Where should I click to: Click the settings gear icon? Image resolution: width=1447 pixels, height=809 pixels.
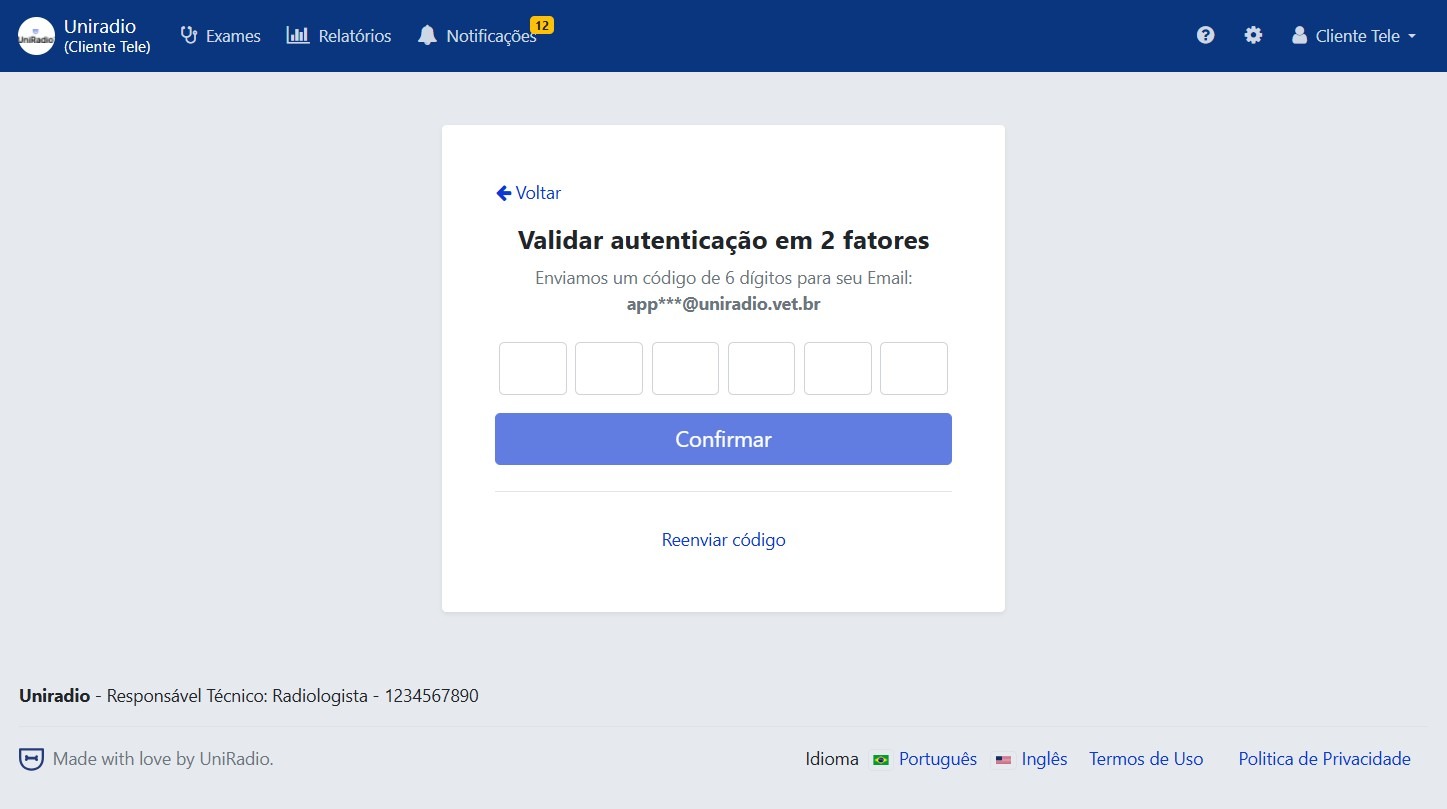pyautogui.click(x=1253, y=34)
